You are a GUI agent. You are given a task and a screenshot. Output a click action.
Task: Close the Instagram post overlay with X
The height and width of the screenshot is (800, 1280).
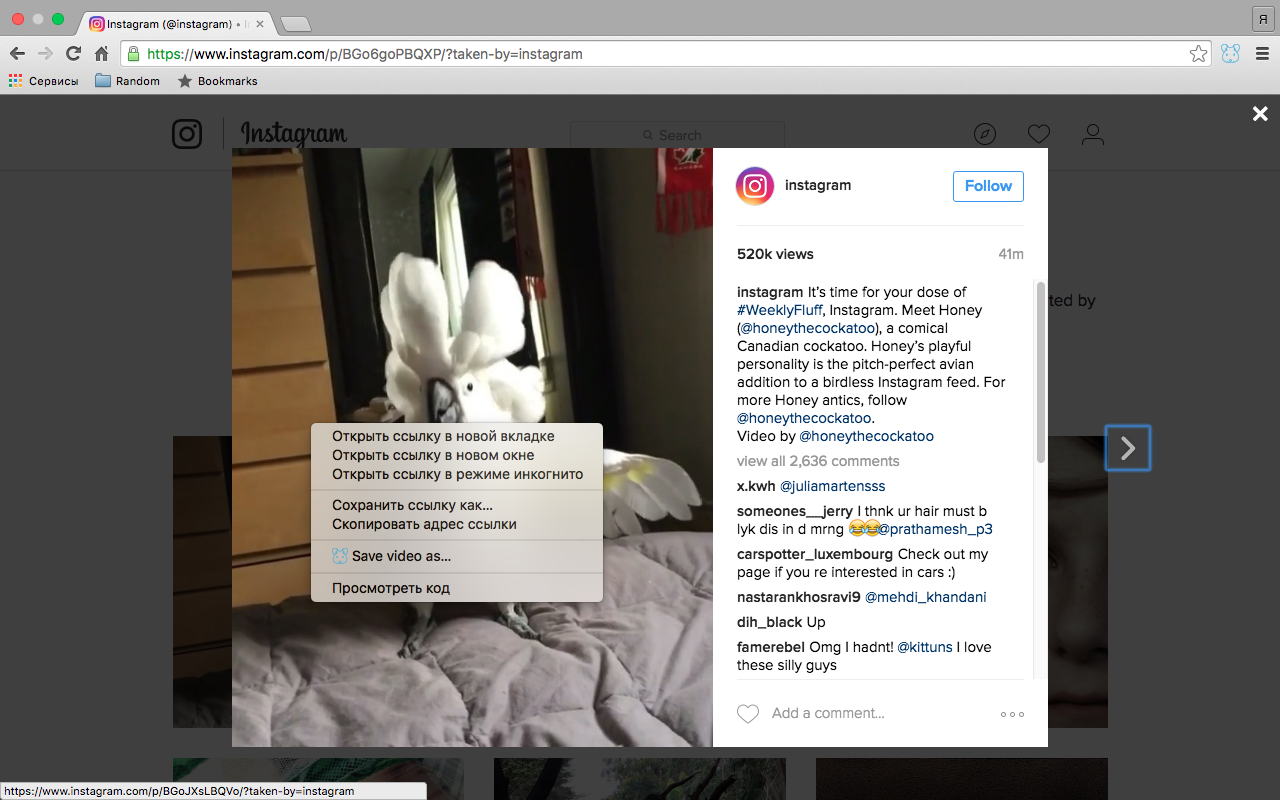(x=1260, y=114)
